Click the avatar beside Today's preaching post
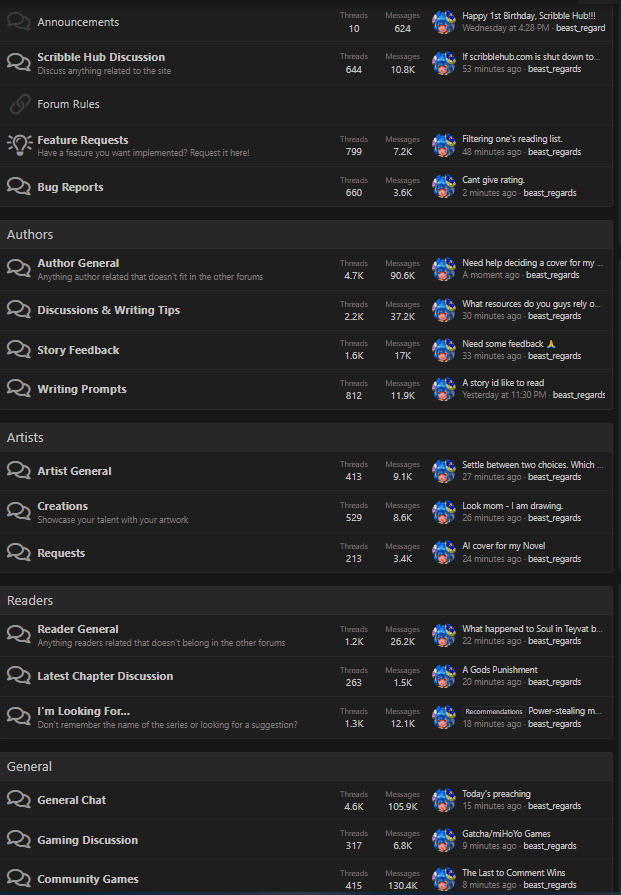Screen dimensions: 621x895 click(444, 800)
